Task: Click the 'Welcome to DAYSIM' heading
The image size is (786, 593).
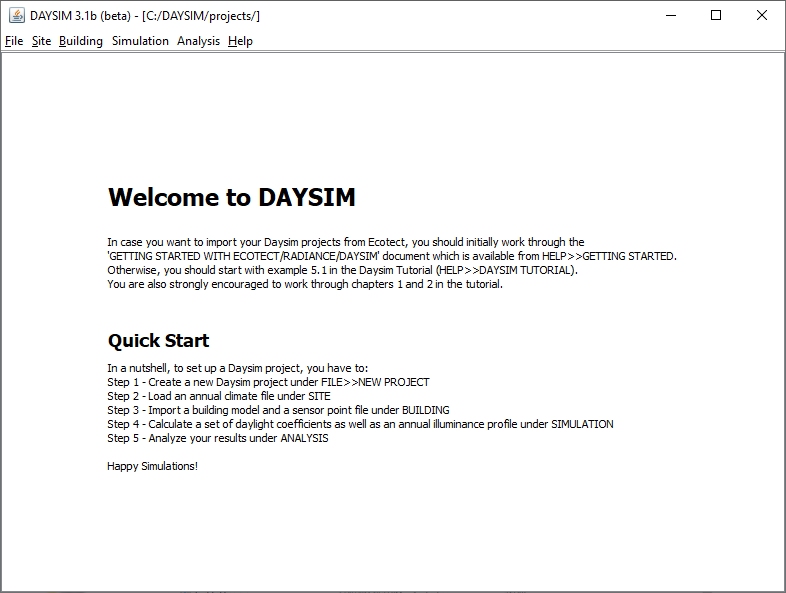Action: [232, 197]
